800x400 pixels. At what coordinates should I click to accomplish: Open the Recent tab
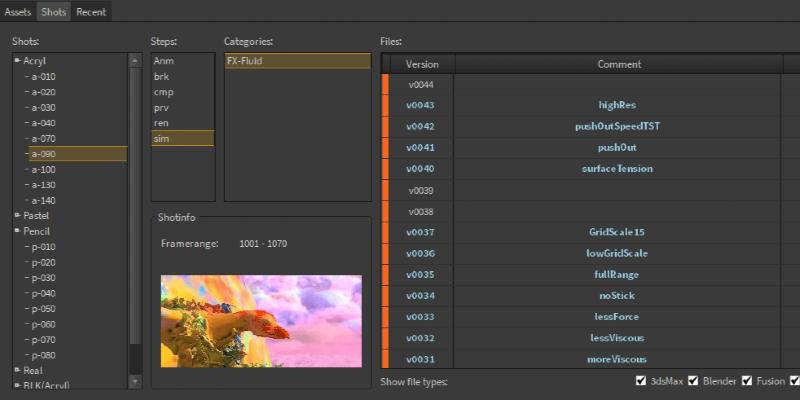click(x=91, y=12)
